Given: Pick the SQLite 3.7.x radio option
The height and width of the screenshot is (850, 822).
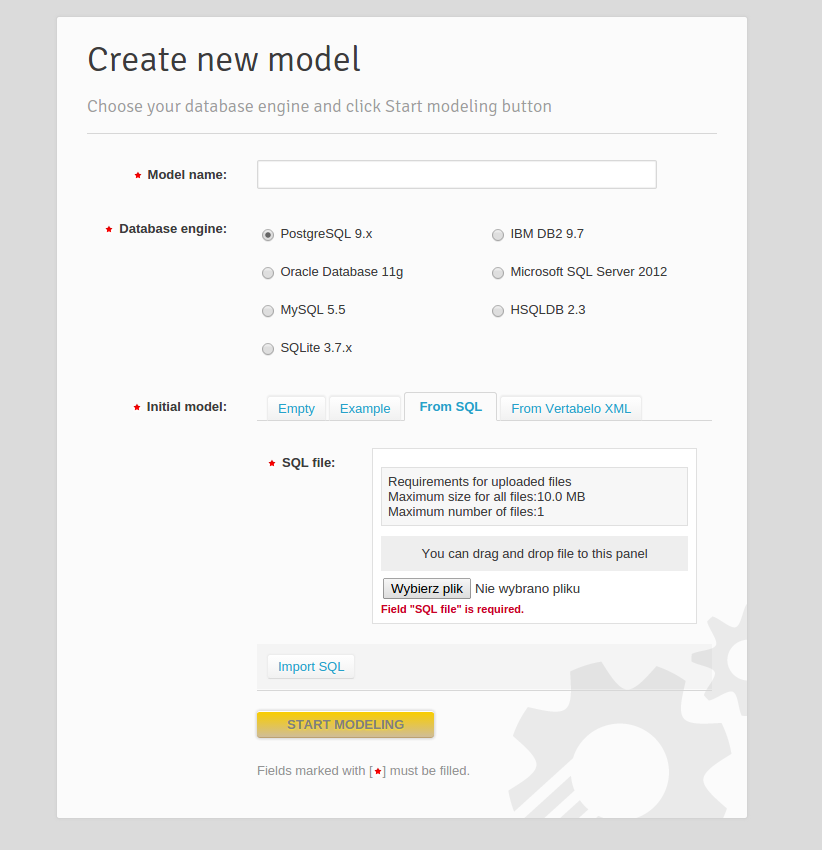Looking at the screenshot, I should point(268,349).
